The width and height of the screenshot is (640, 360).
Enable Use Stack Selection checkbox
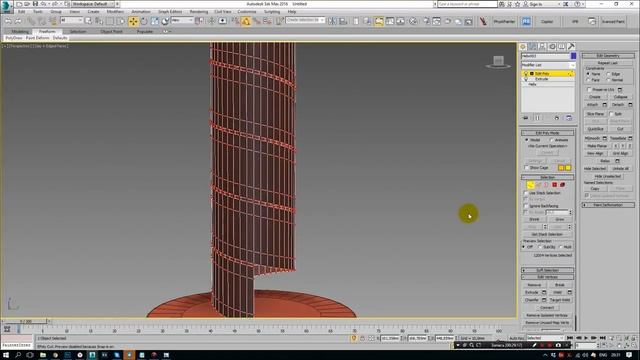pos(526,193)
